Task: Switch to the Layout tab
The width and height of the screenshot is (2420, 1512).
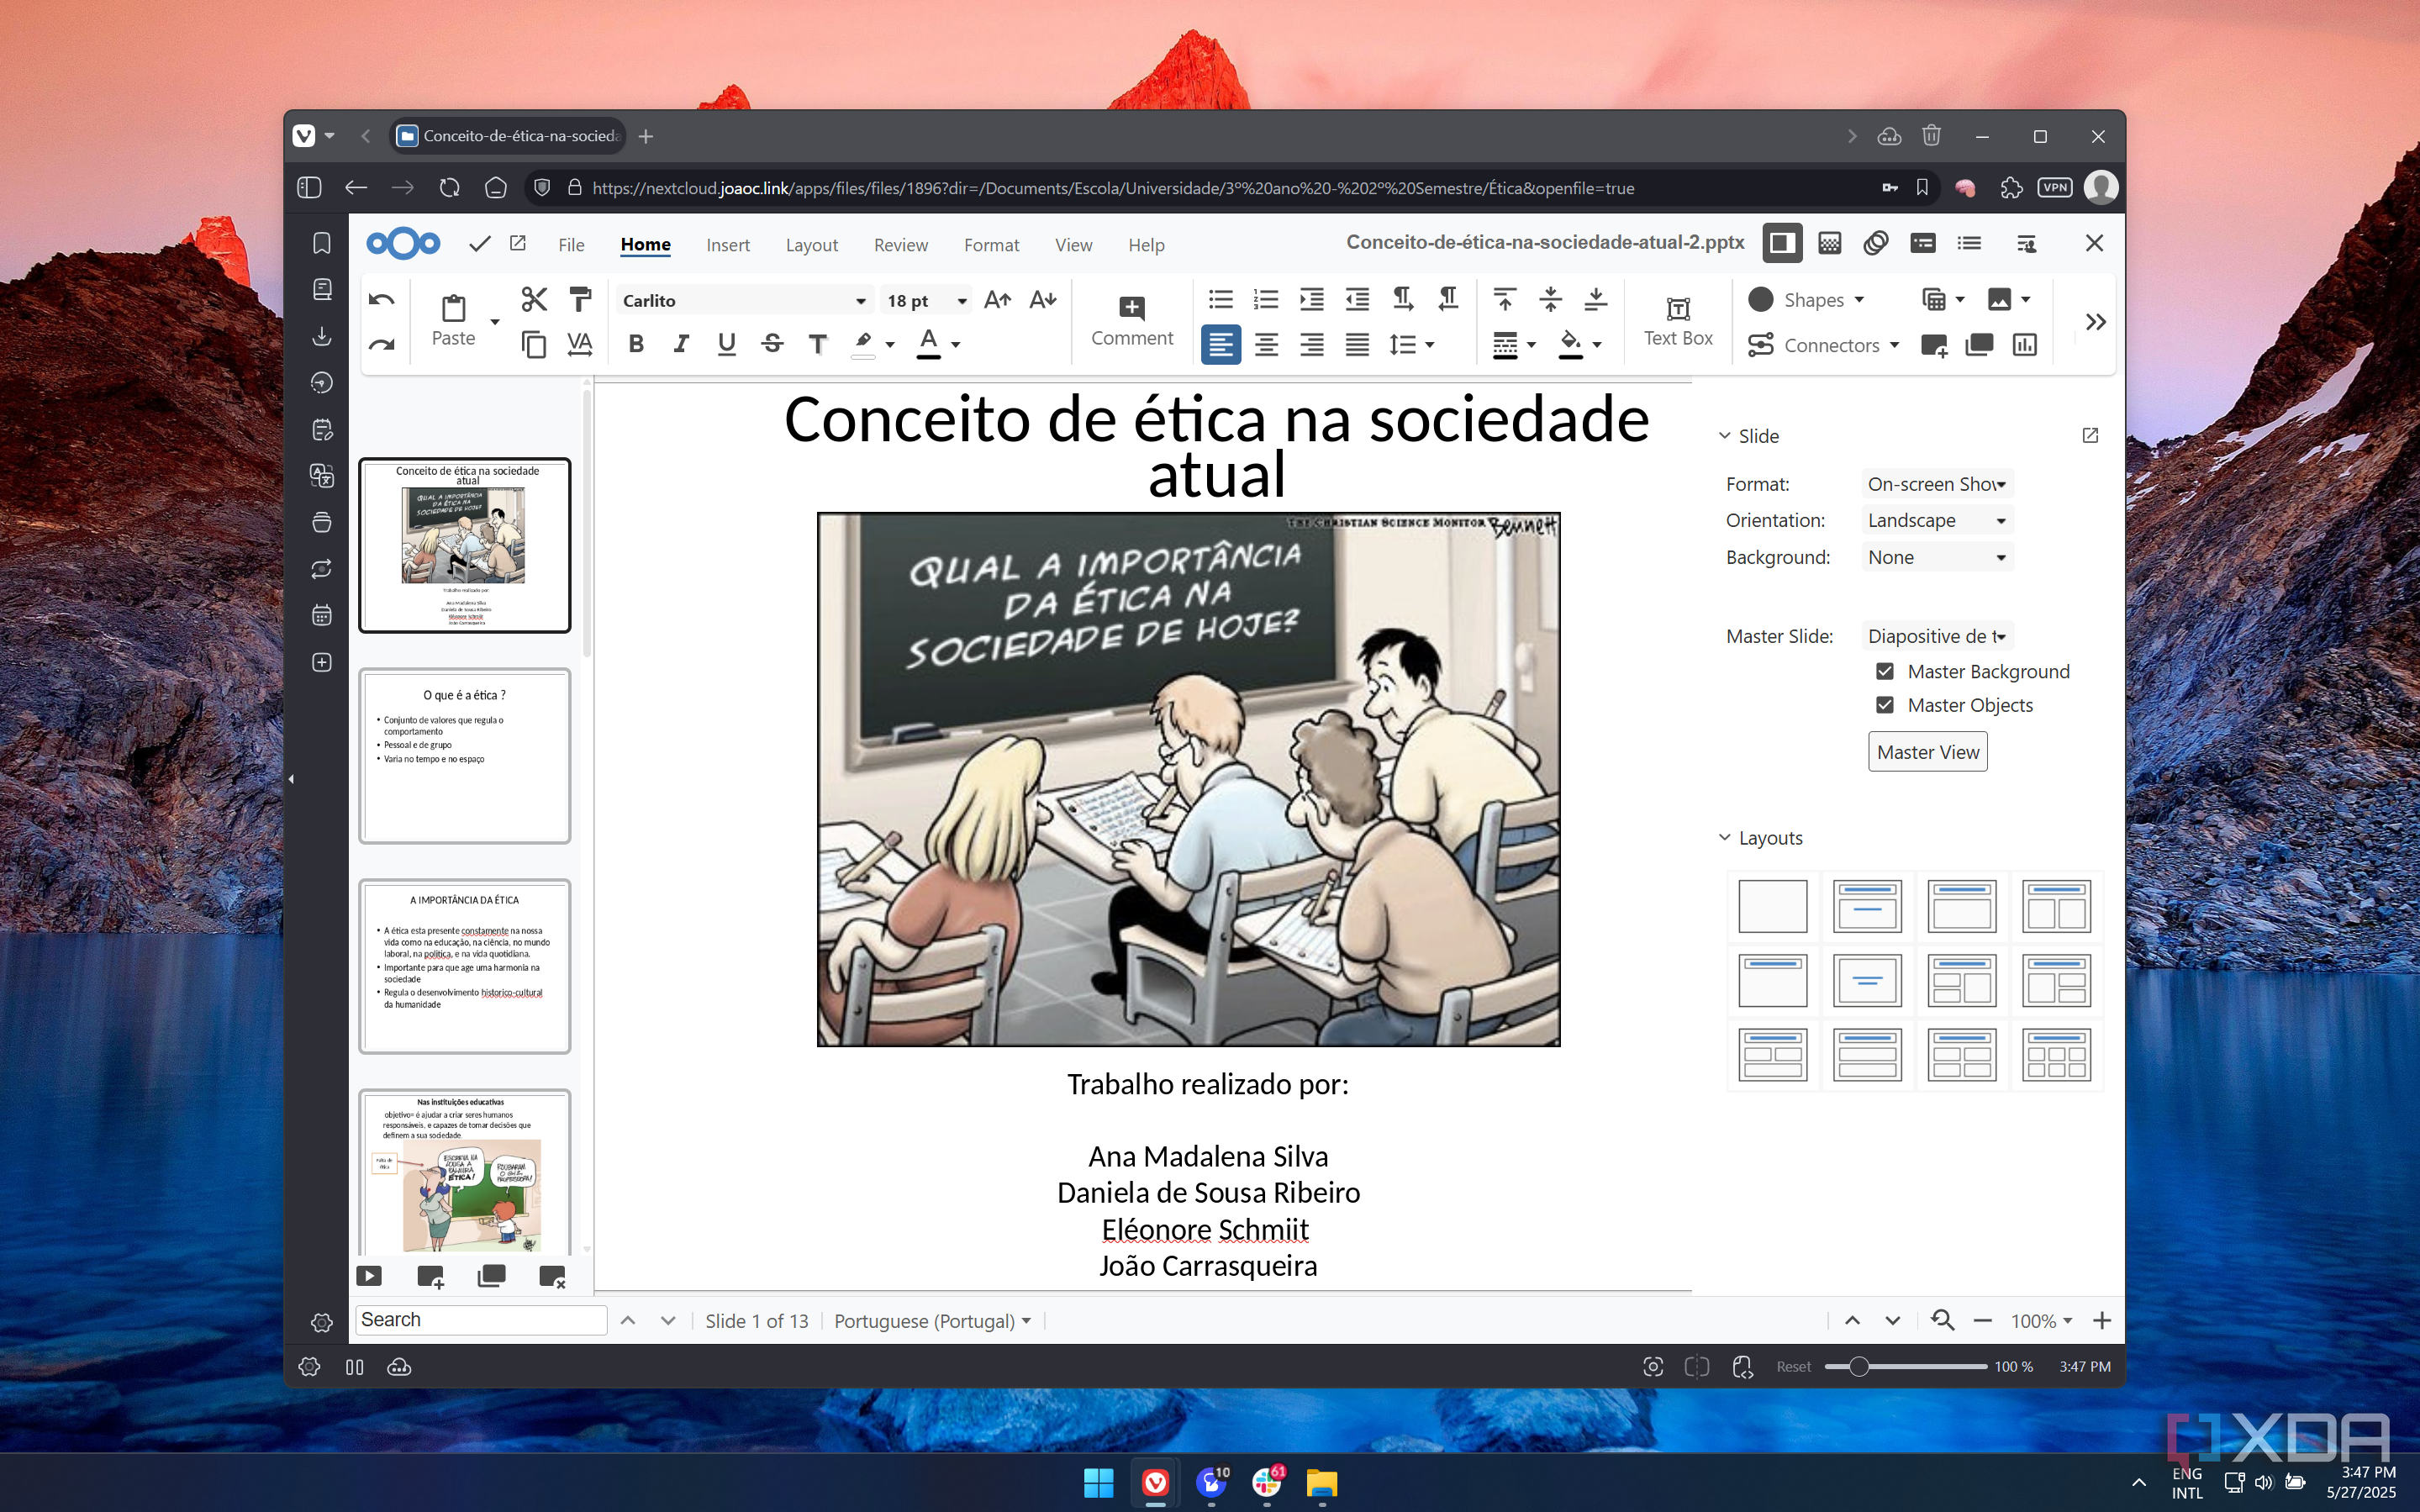Action: (x=811, y=245)
